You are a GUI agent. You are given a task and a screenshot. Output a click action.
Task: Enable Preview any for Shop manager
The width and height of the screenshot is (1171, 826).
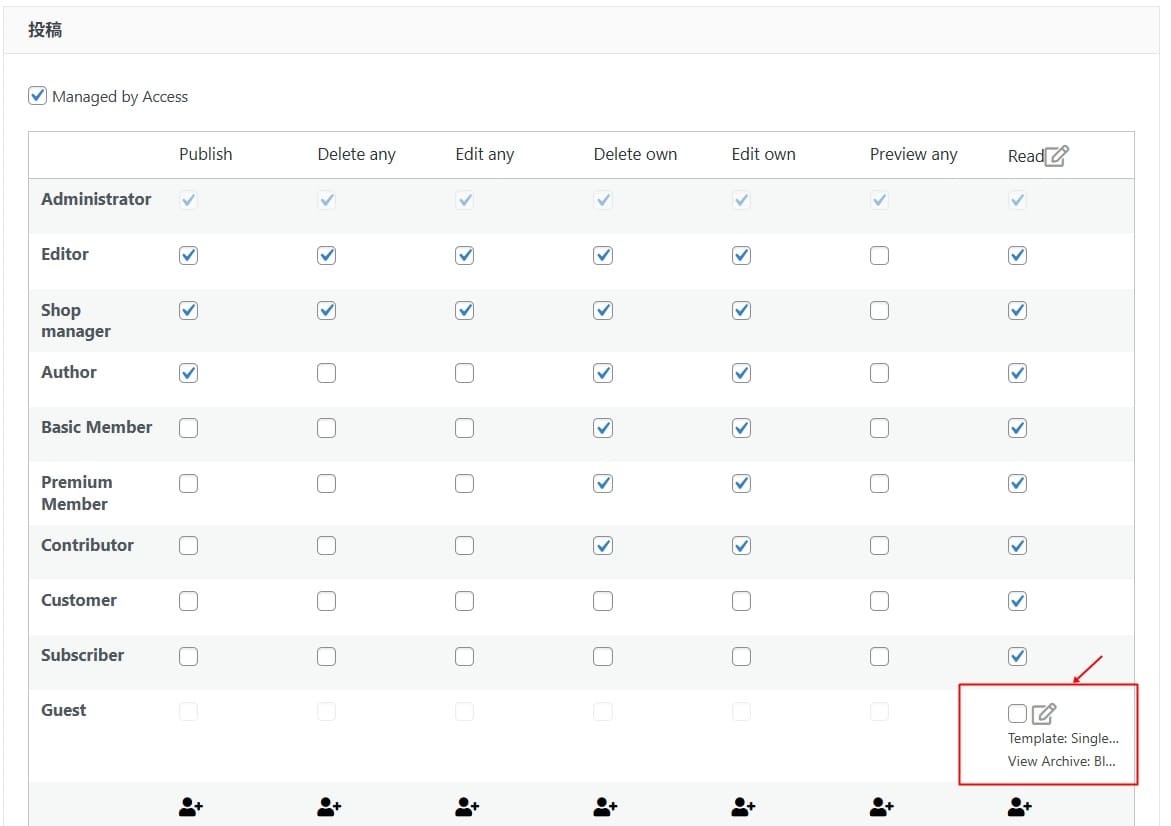(x=879, y=311)
